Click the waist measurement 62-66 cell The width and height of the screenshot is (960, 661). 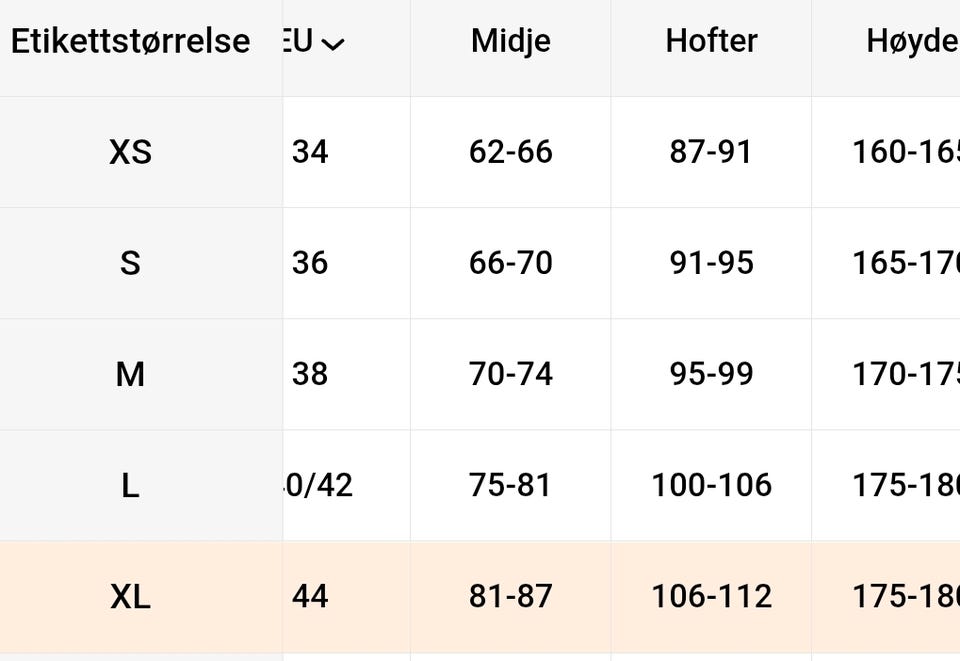[x=510, y=152]
